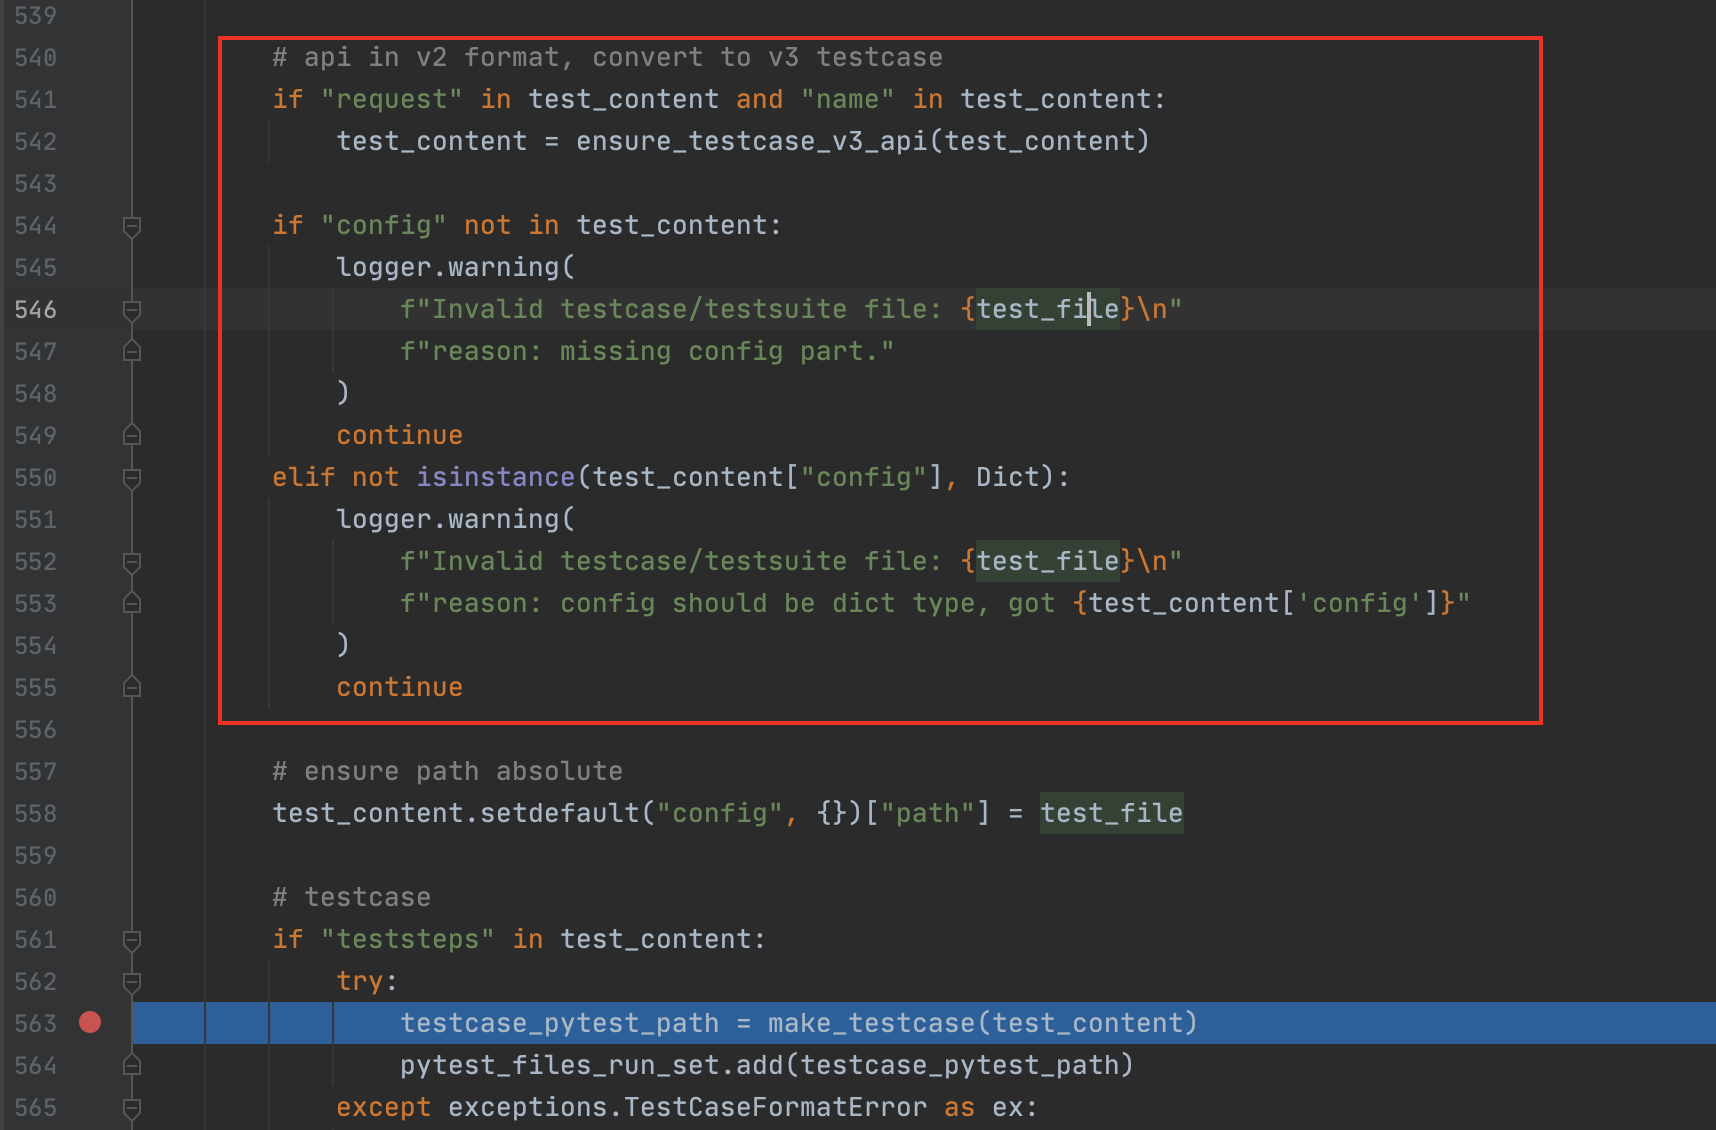
Task: Collapse the fold marker at line 552
Action: point(131,562)
